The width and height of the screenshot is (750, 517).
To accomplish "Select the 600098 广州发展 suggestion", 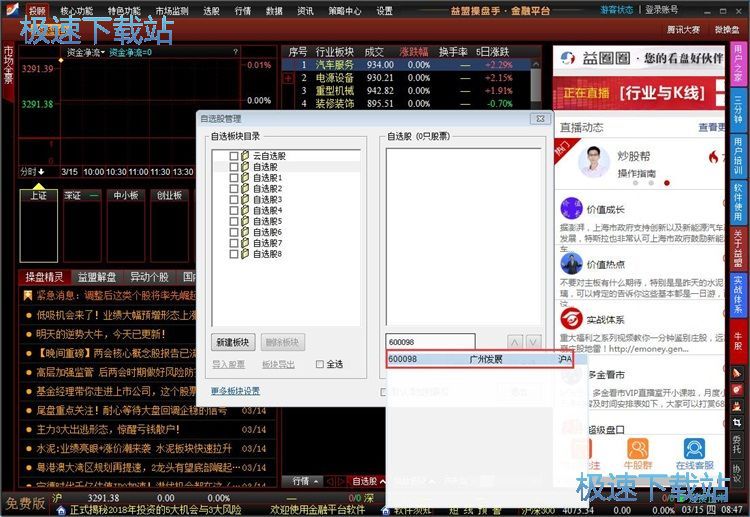I will click(x=480, y=359).
